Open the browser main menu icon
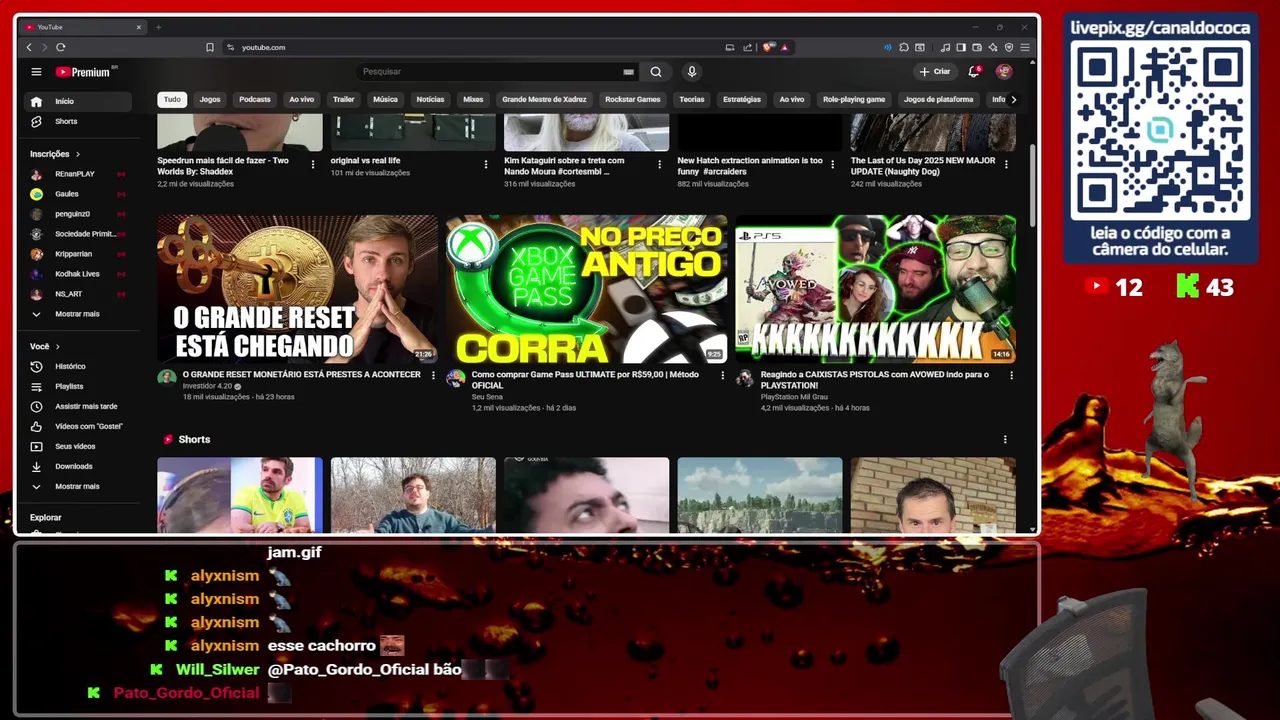The height and width of the screenshot is (720, 1280). [1025, 47]
